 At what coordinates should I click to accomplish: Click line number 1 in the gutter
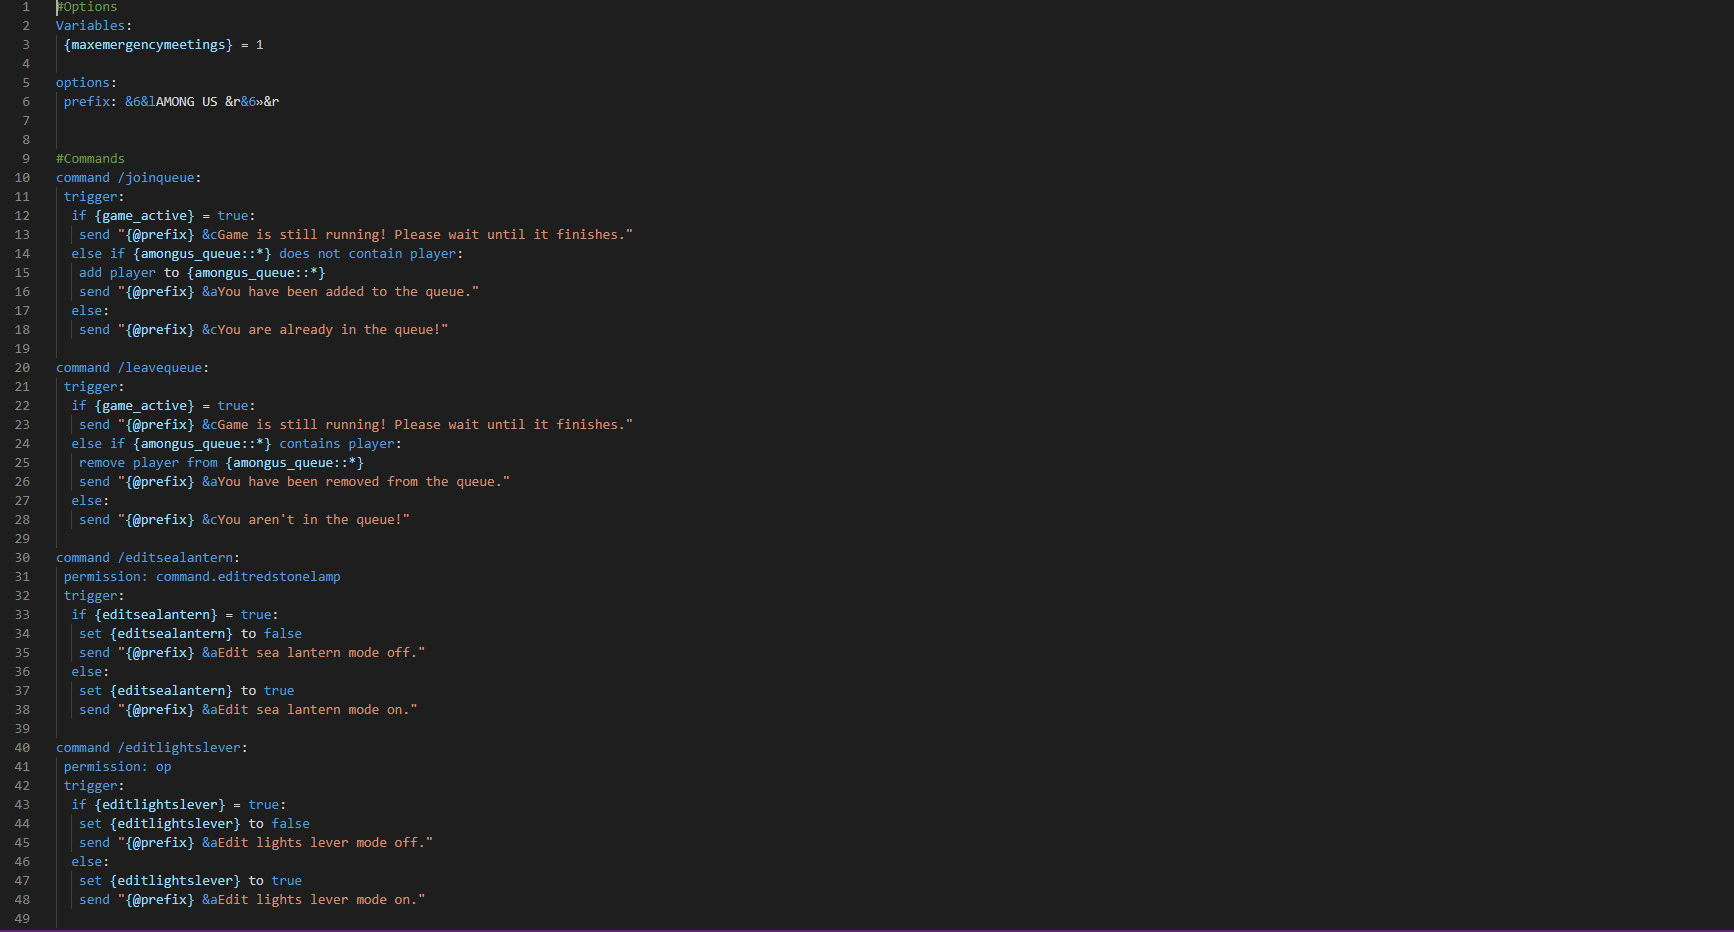pyautogui.click(x=26, y=7)
